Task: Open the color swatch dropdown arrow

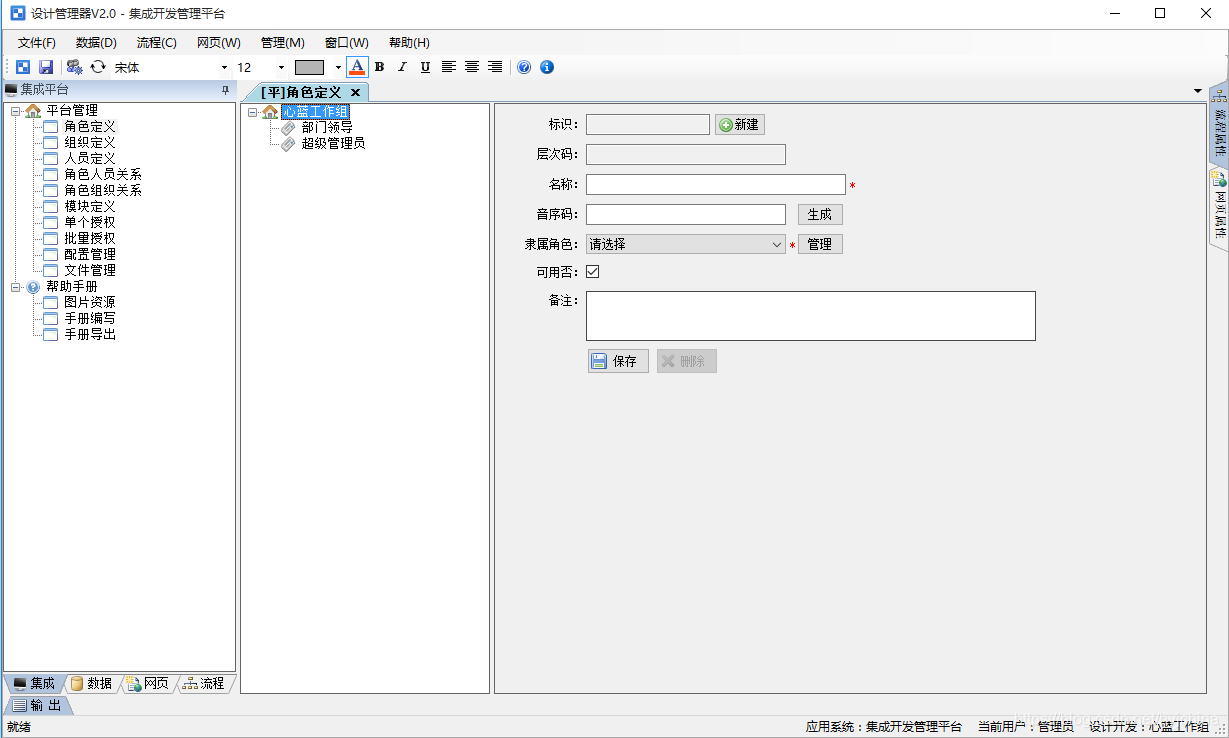Action: tap(338, 68)
